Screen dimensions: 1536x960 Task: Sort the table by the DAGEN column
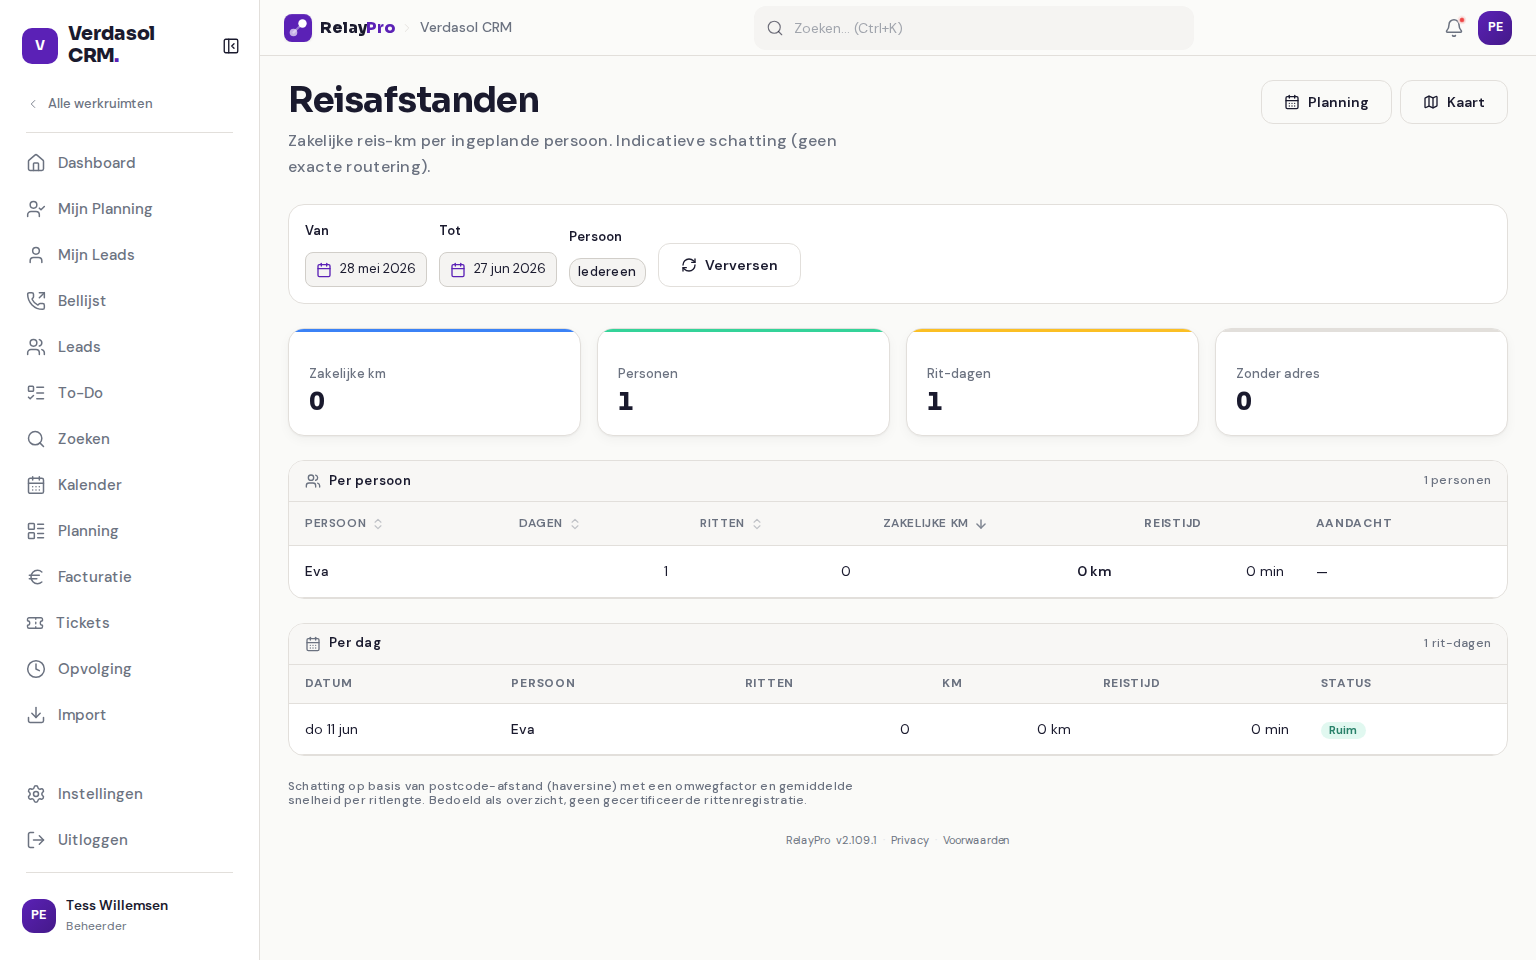coord(549,523)
